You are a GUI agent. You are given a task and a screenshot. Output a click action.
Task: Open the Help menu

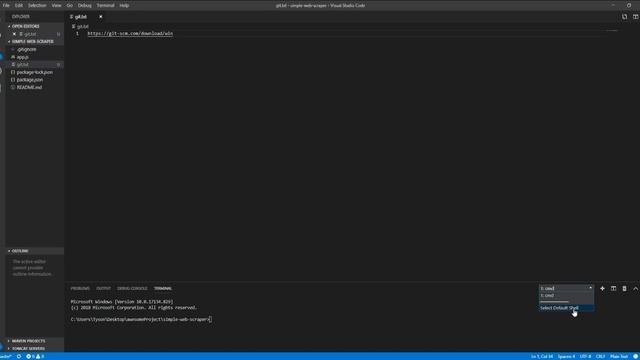point(124,5)
